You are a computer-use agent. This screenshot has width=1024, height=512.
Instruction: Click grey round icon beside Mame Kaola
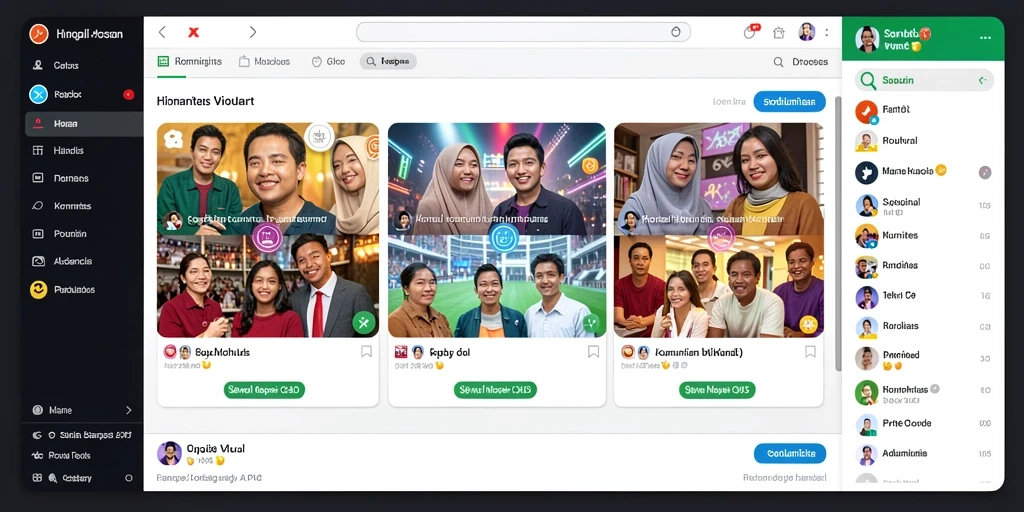pyautogui.click(x=985, y=172)
